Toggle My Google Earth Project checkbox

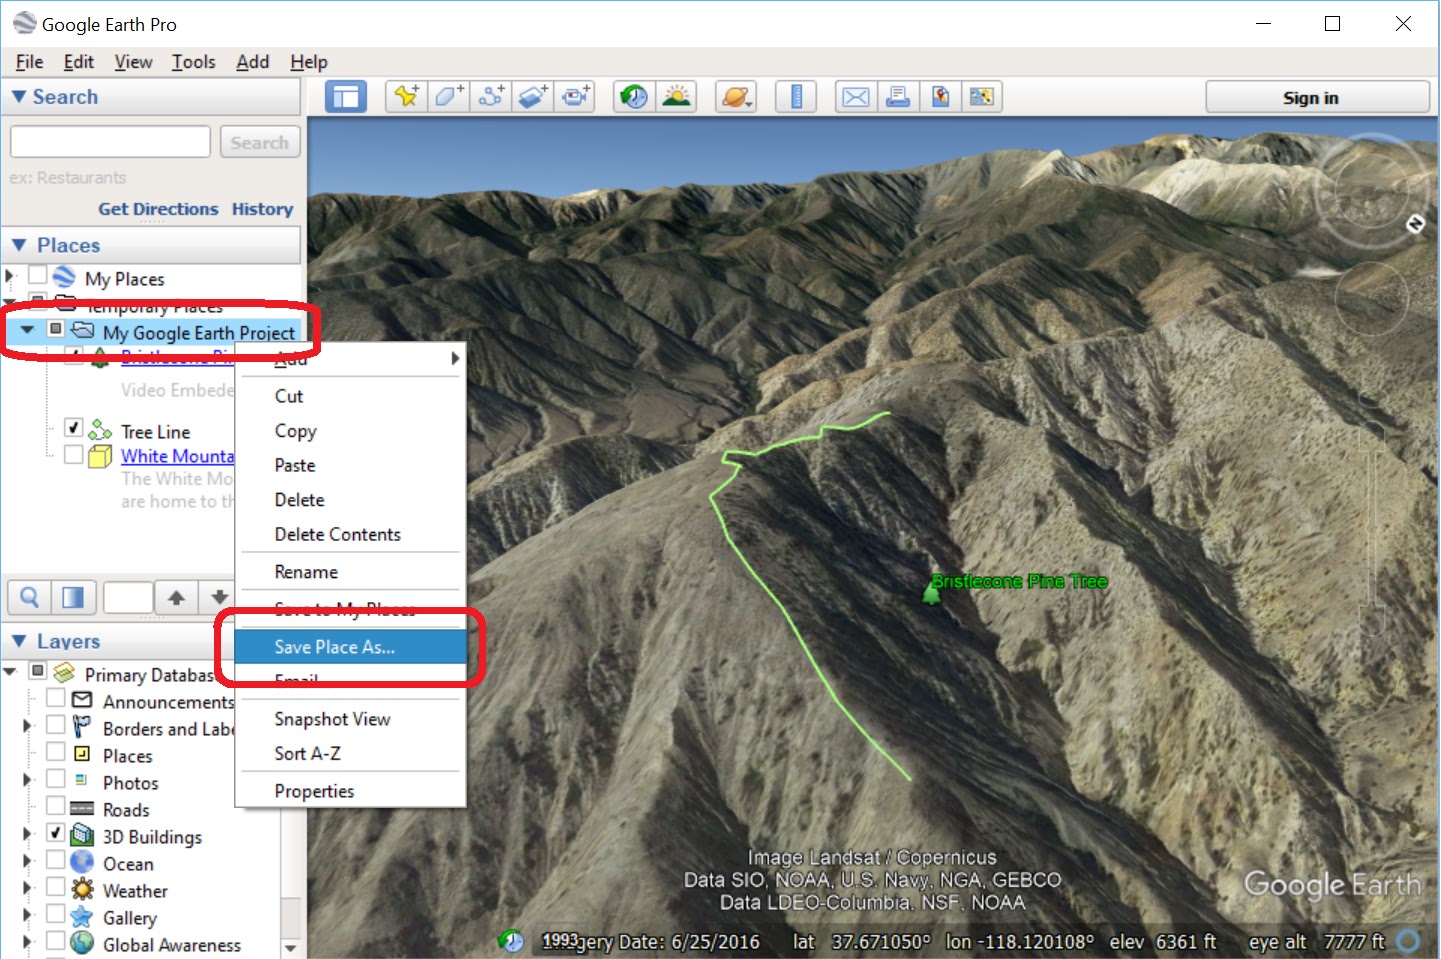[x=56, y=328]
